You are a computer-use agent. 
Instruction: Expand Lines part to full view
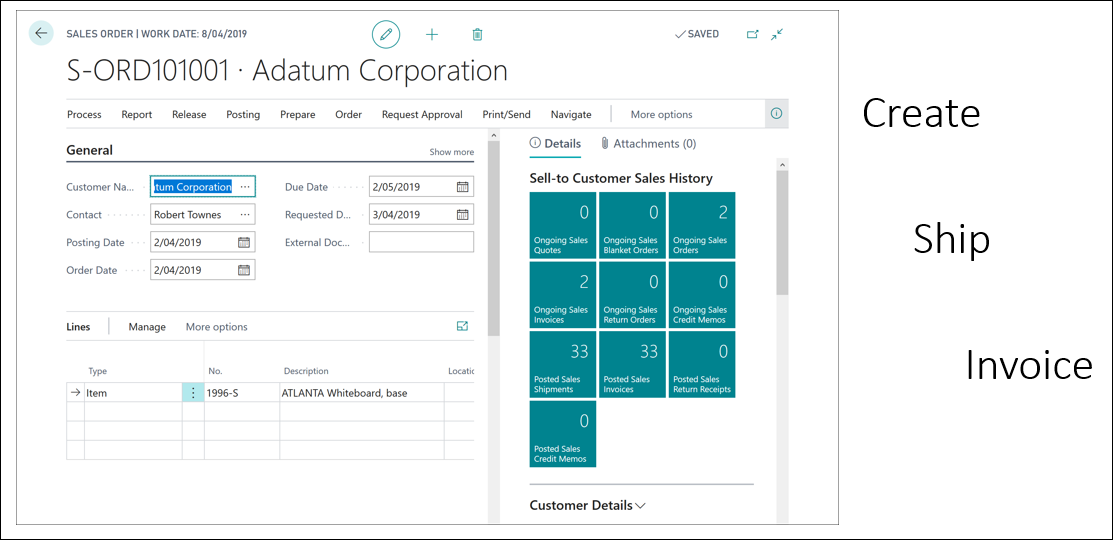[x=463, y=326]
